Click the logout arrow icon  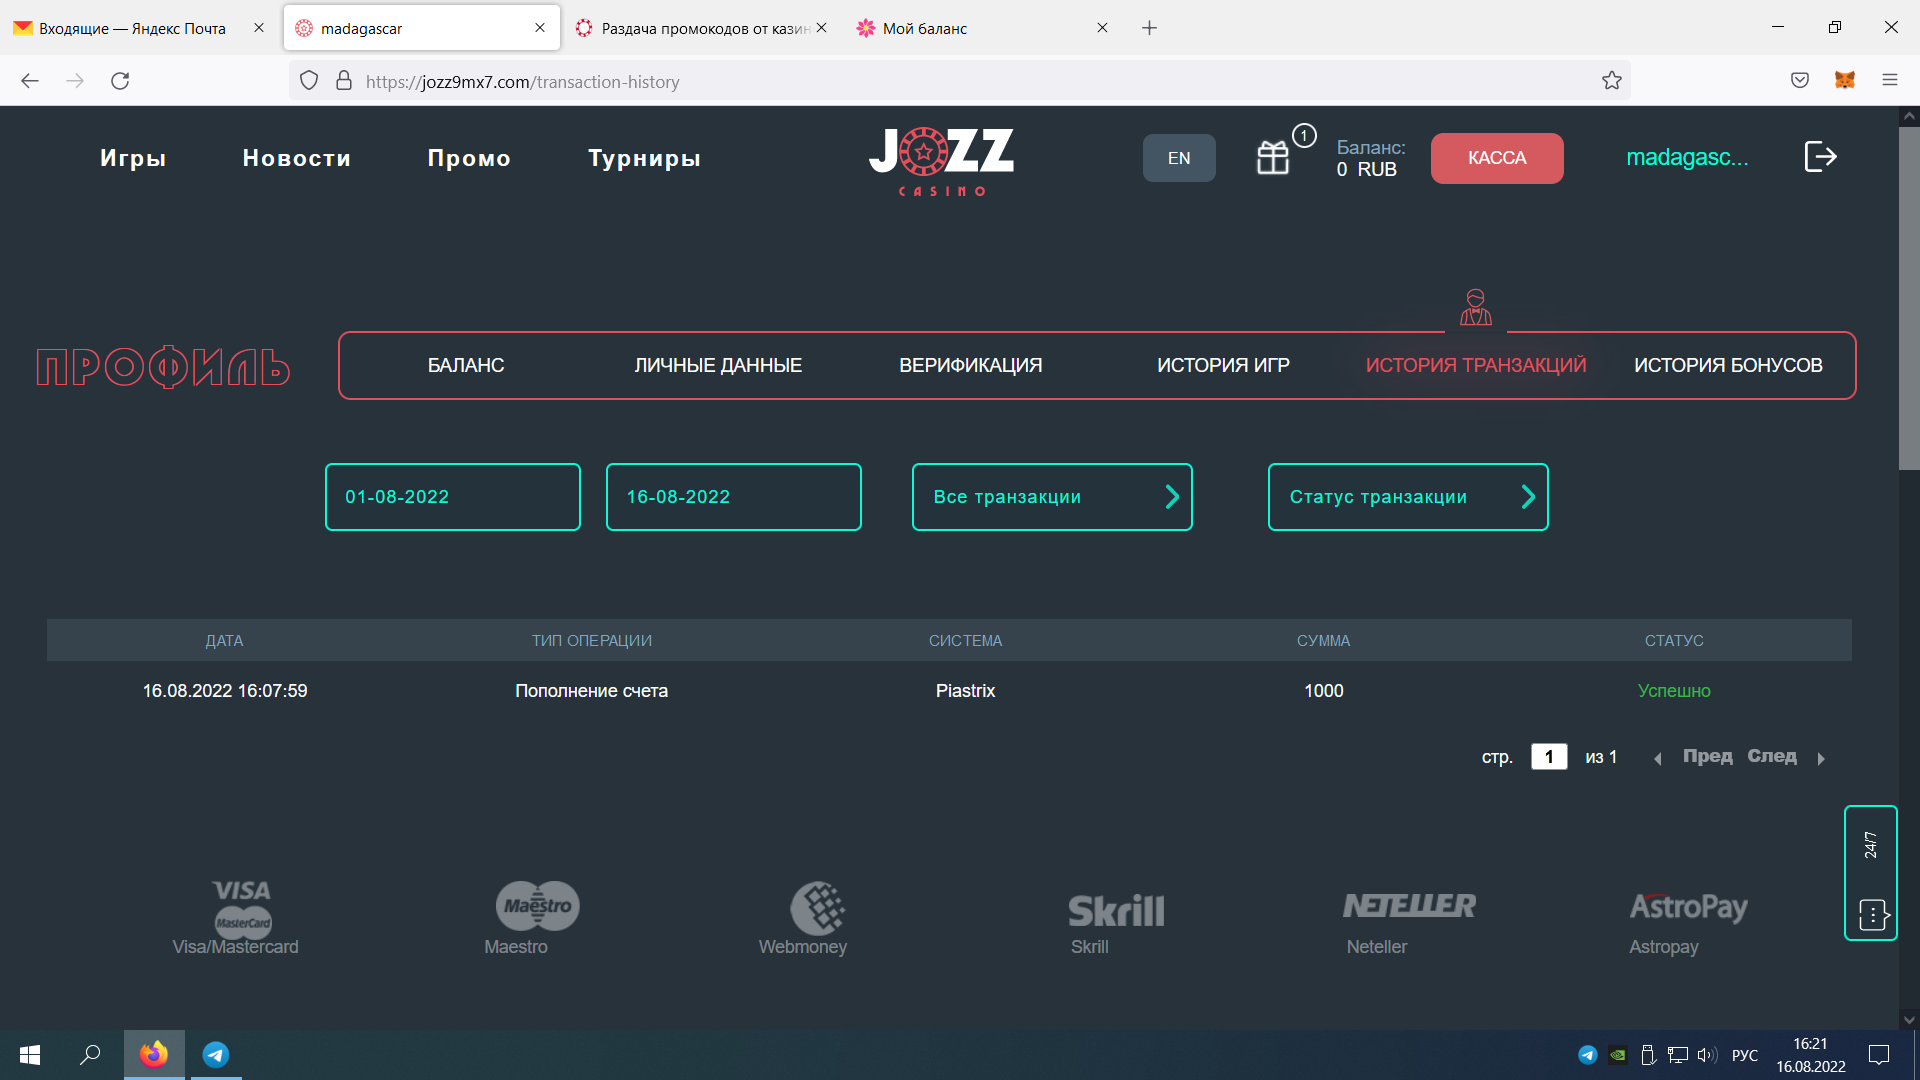tap(1820, 157)
